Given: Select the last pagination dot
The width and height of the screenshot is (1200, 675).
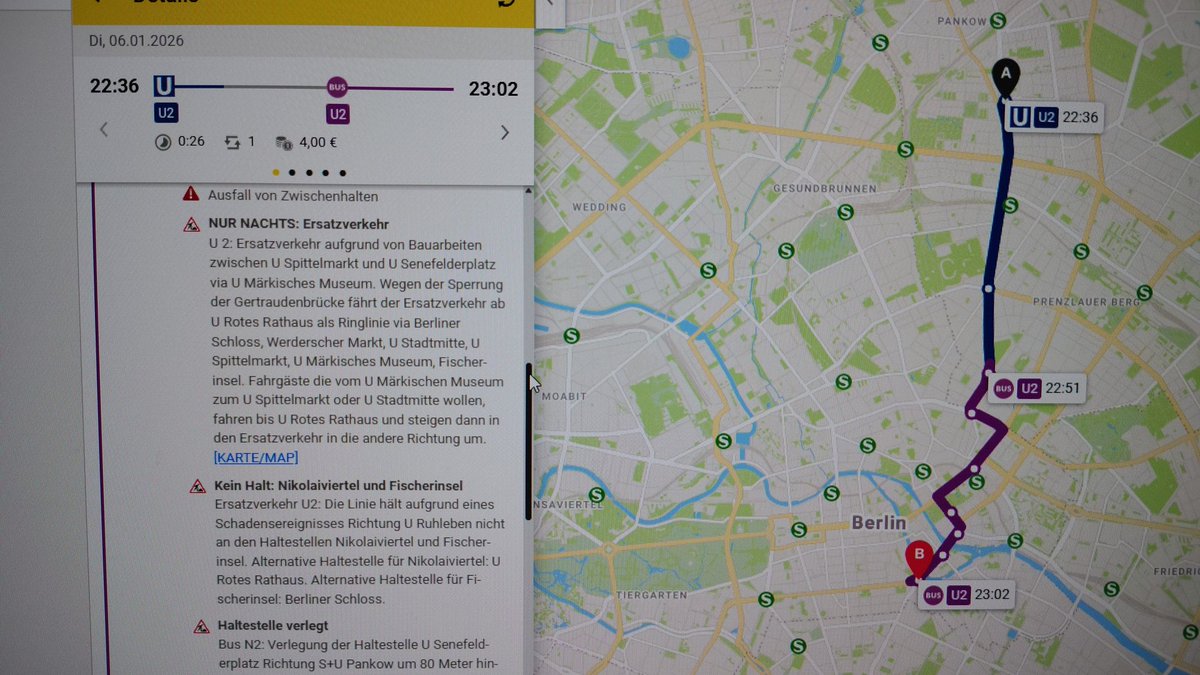Looking at the screenshot, I should [x=342, y=172].
